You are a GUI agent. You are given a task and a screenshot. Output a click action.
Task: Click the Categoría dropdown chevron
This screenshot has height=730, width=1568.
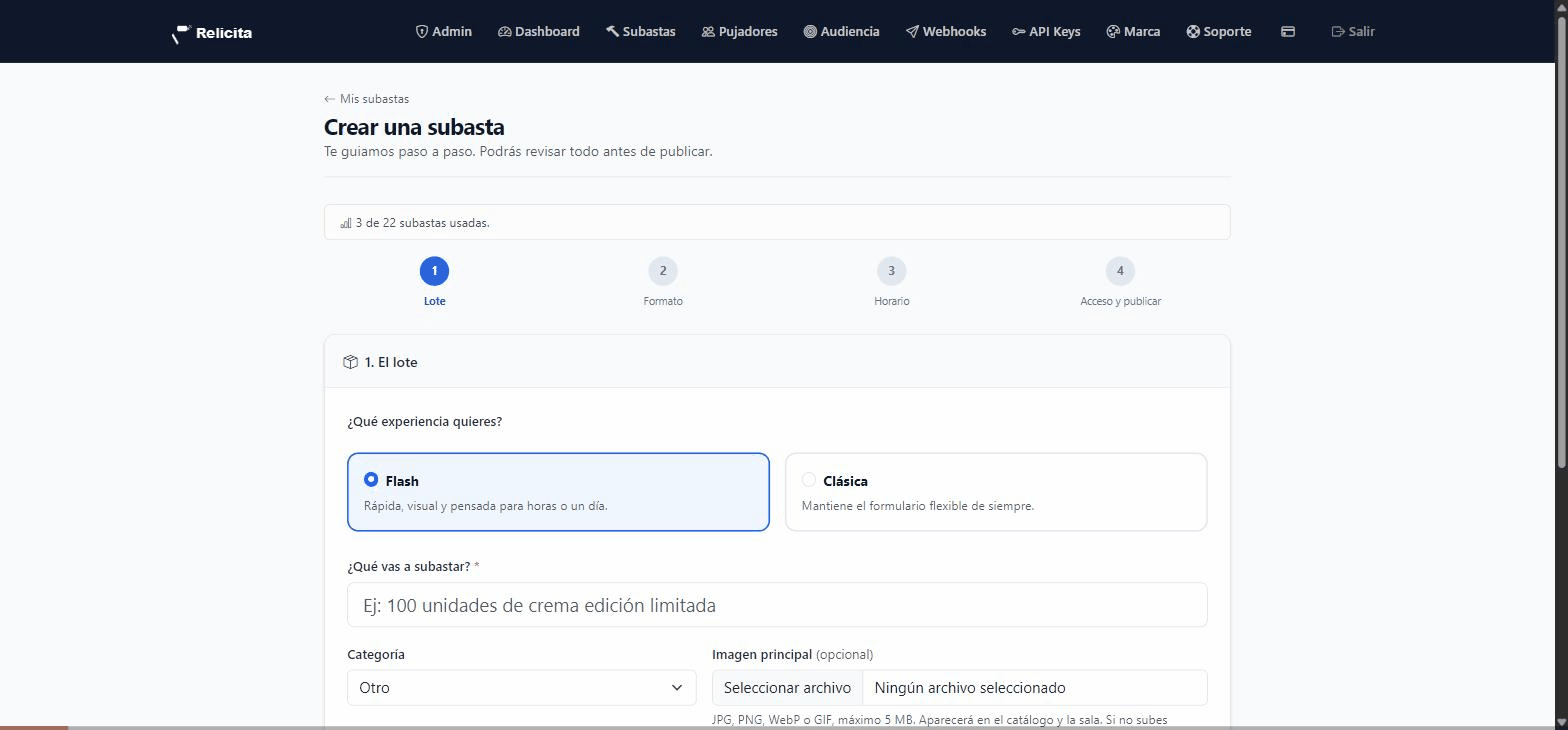tap(677, 688)
